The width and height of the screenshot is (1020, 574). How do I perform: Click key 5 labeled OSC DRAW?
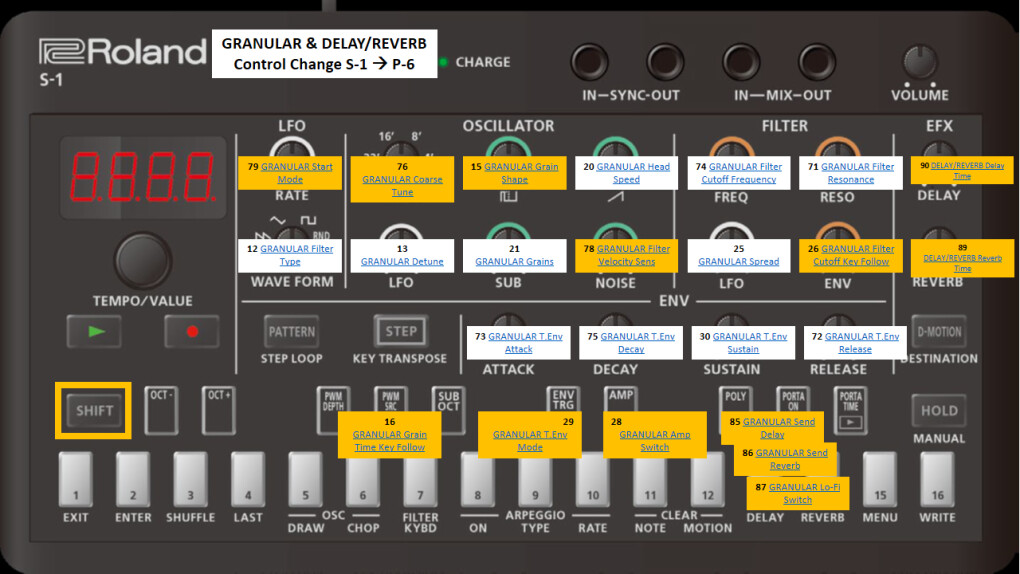click(x=305, y=479)
